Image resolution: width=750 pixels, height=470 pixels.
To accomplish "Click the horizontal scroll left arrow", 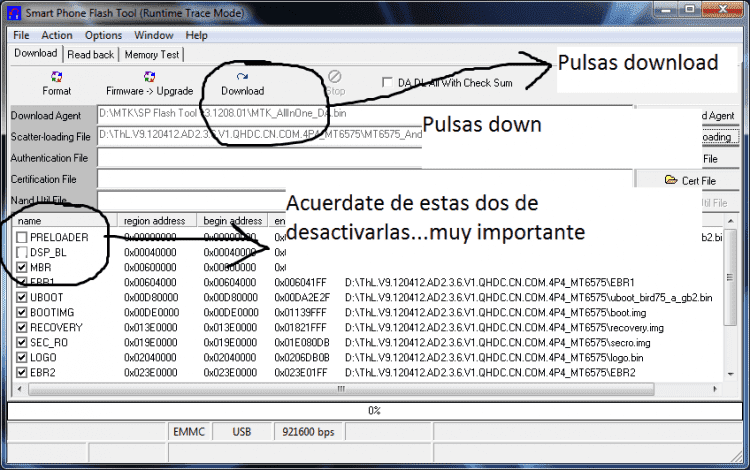I will tap(20, 389).
